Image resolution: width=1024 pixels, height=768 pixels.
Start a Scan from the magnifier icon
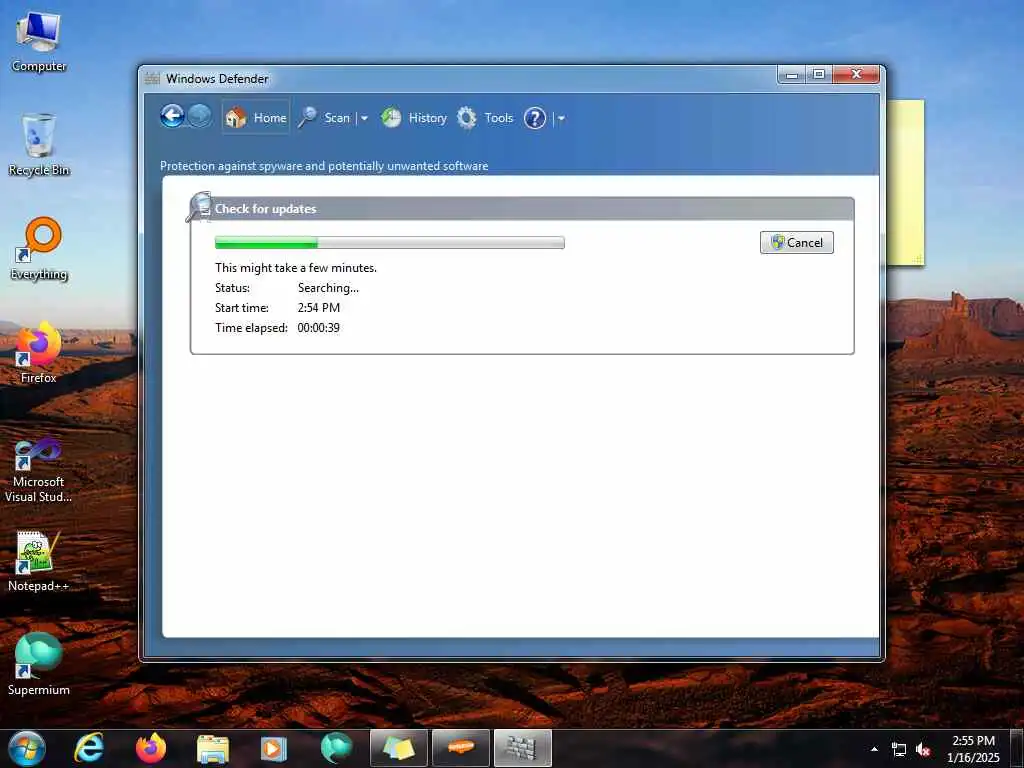pyautogui.click(x=308, y=118)
